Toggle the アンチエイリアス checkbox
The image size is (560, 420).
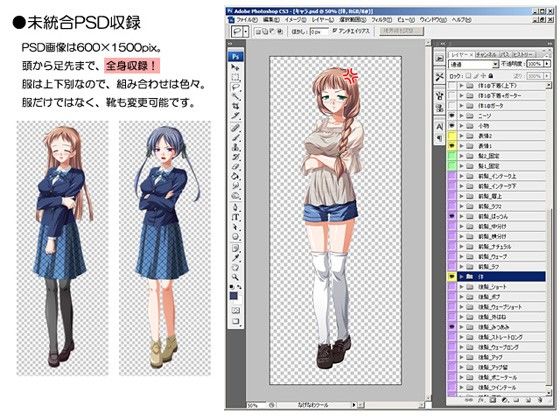335,31
